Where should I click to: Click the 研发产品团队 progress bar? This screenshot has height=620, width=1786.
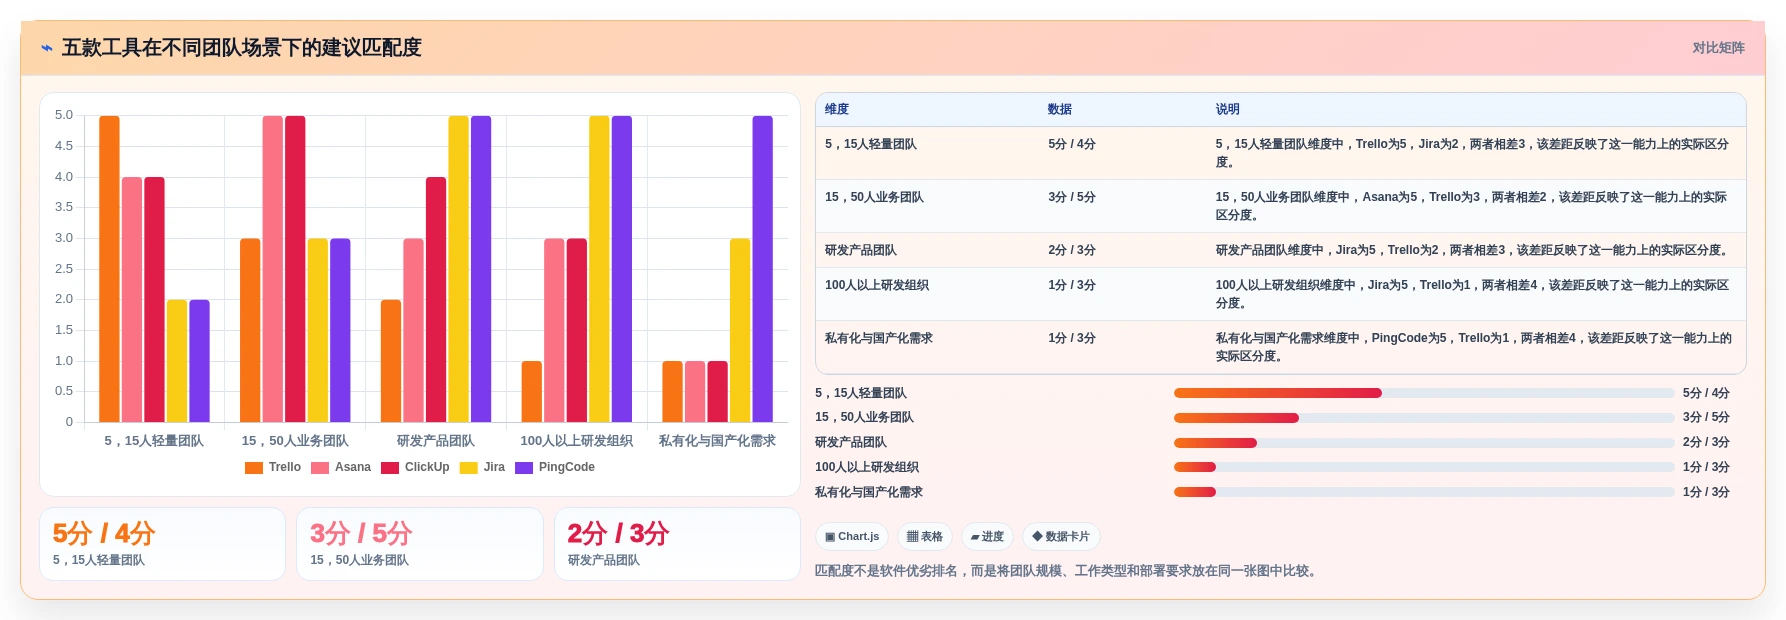[1424, 443]
